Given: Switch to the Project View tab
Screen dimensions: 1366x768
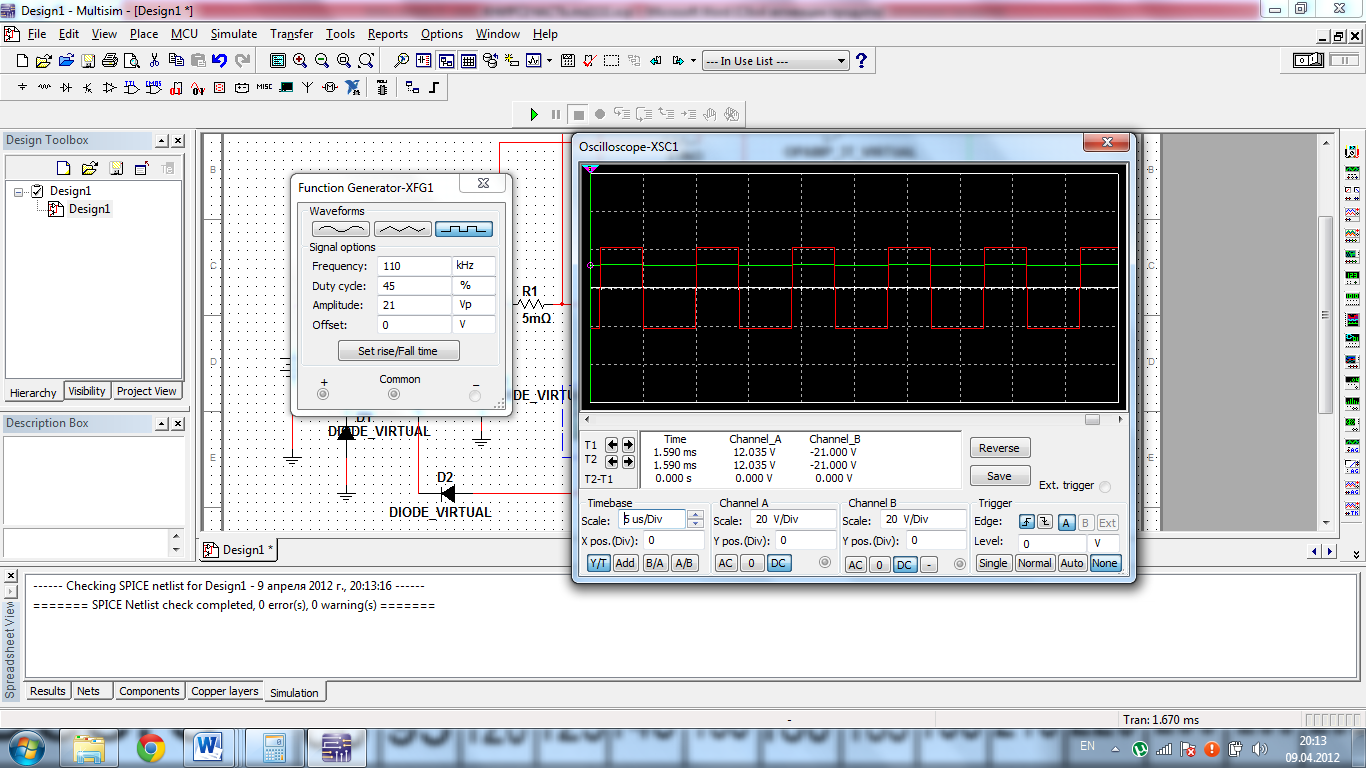Looking at the screenshot, I should [146, 391].
